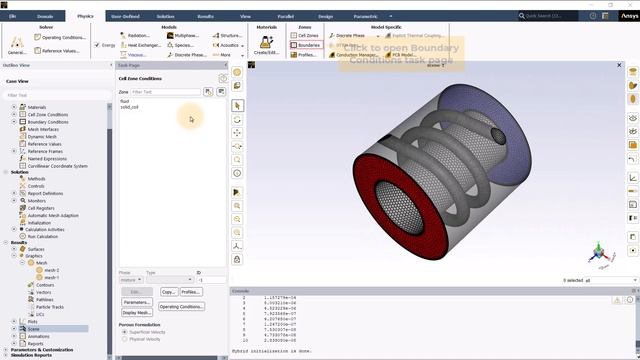Open the Conduction Manager
Viewport: 640px width, 360px height.
coord(353,55)
